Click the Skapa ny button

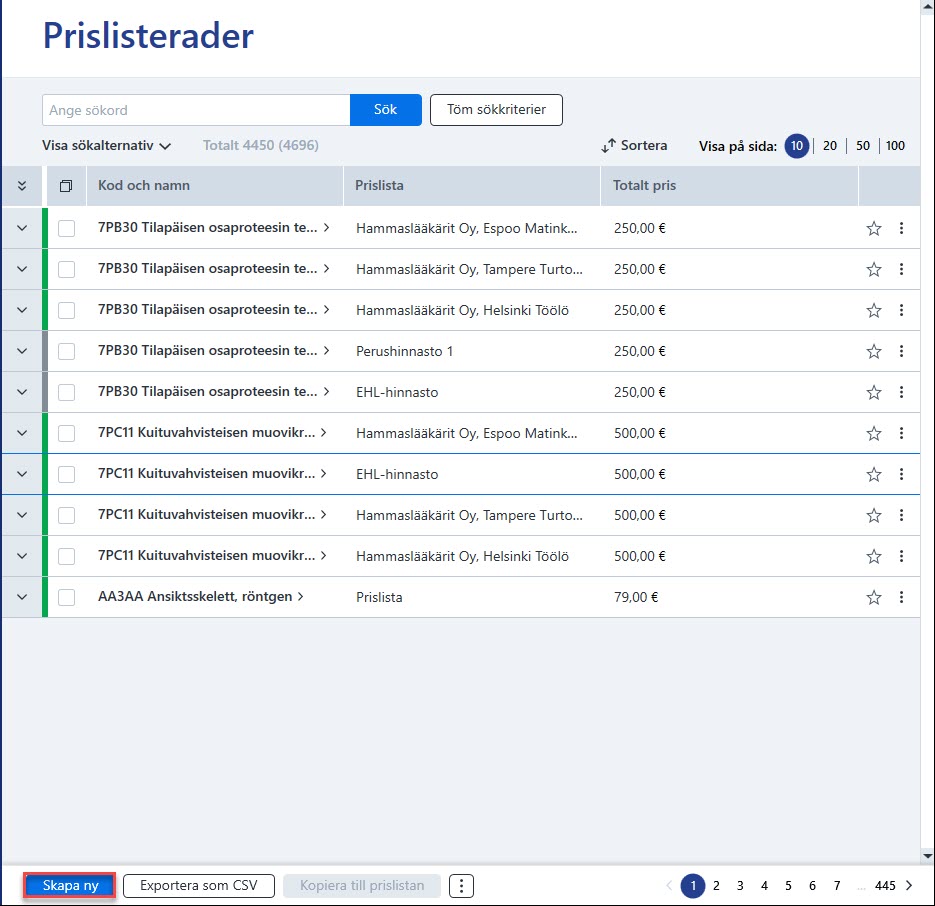tap(70, 886)
